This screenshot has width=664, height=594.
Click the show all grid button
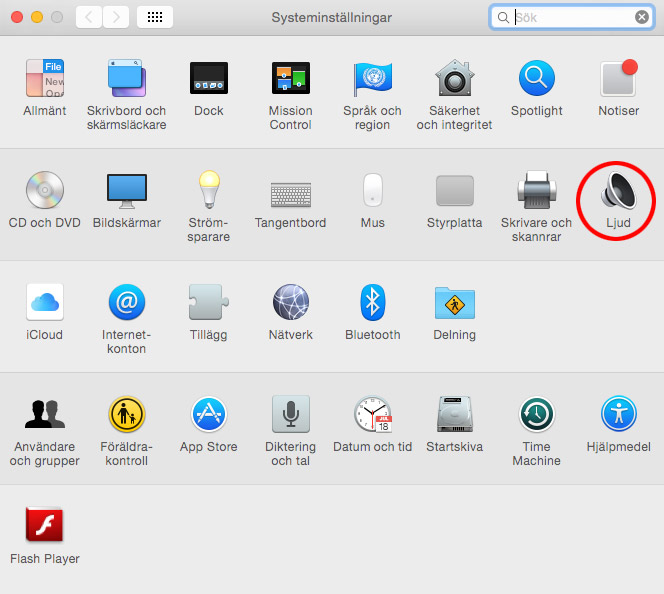155,17
